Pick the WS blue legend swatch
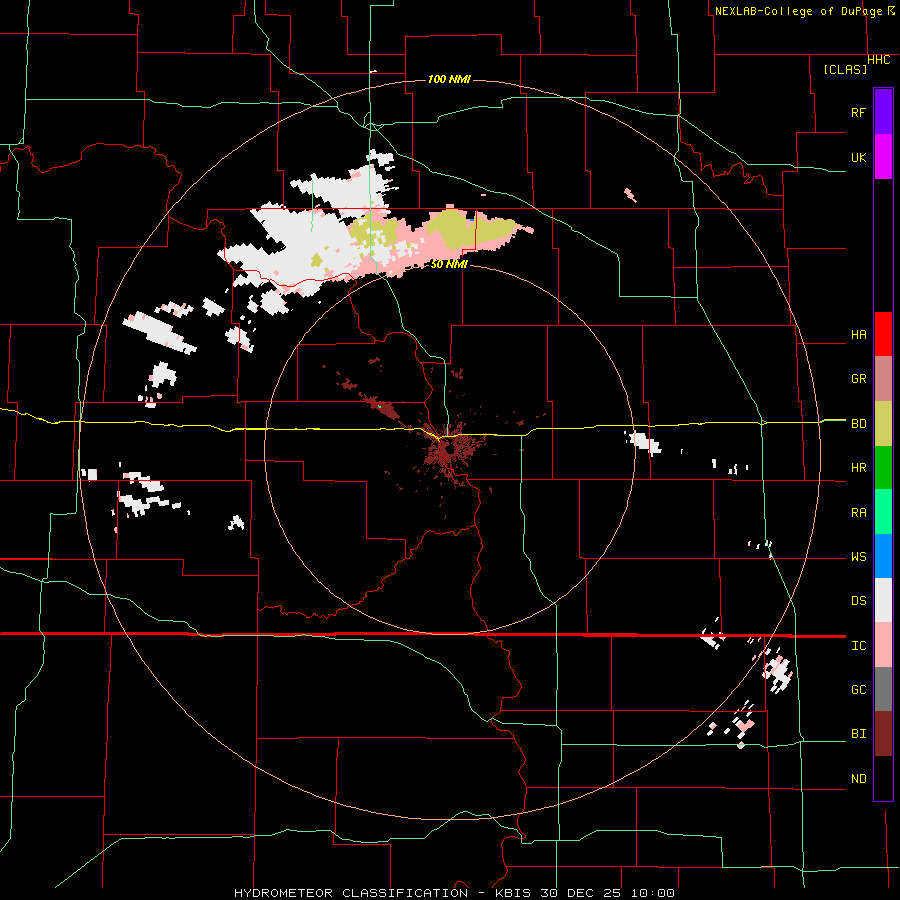Image resolution: width=900 pixels, height=900 pixels. [x=883, y=556]
